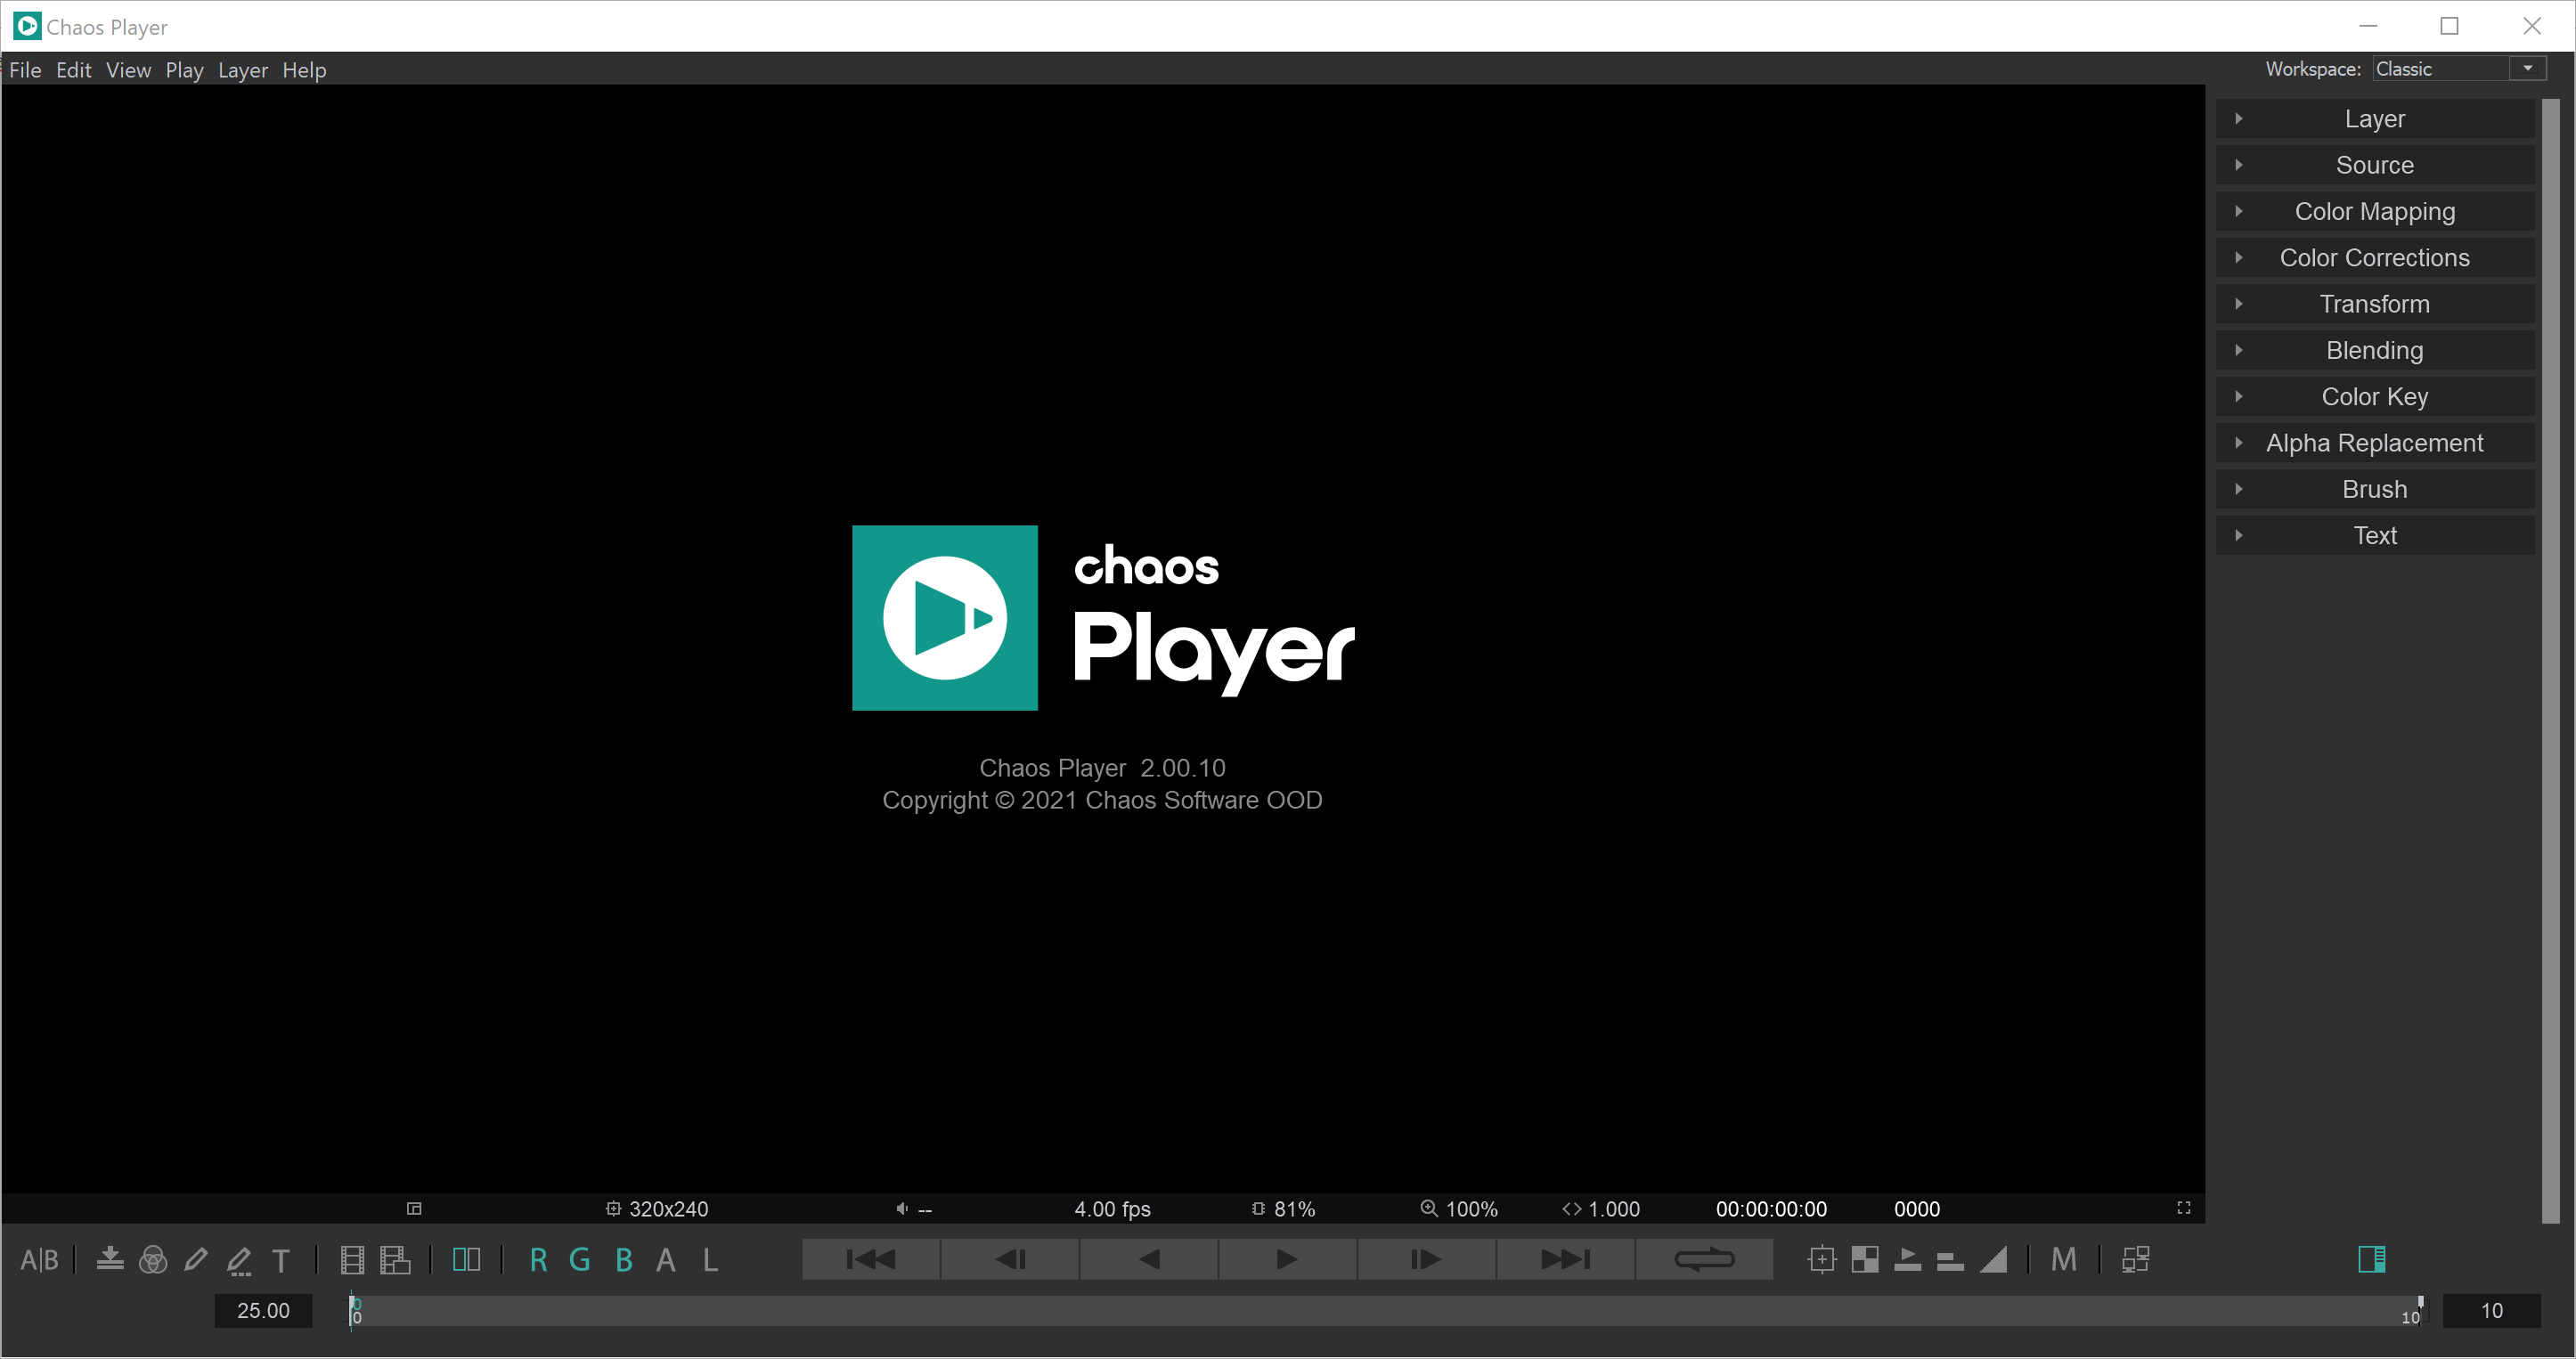Click the filmstrip with overlay icon

(x=395, y=1260)
